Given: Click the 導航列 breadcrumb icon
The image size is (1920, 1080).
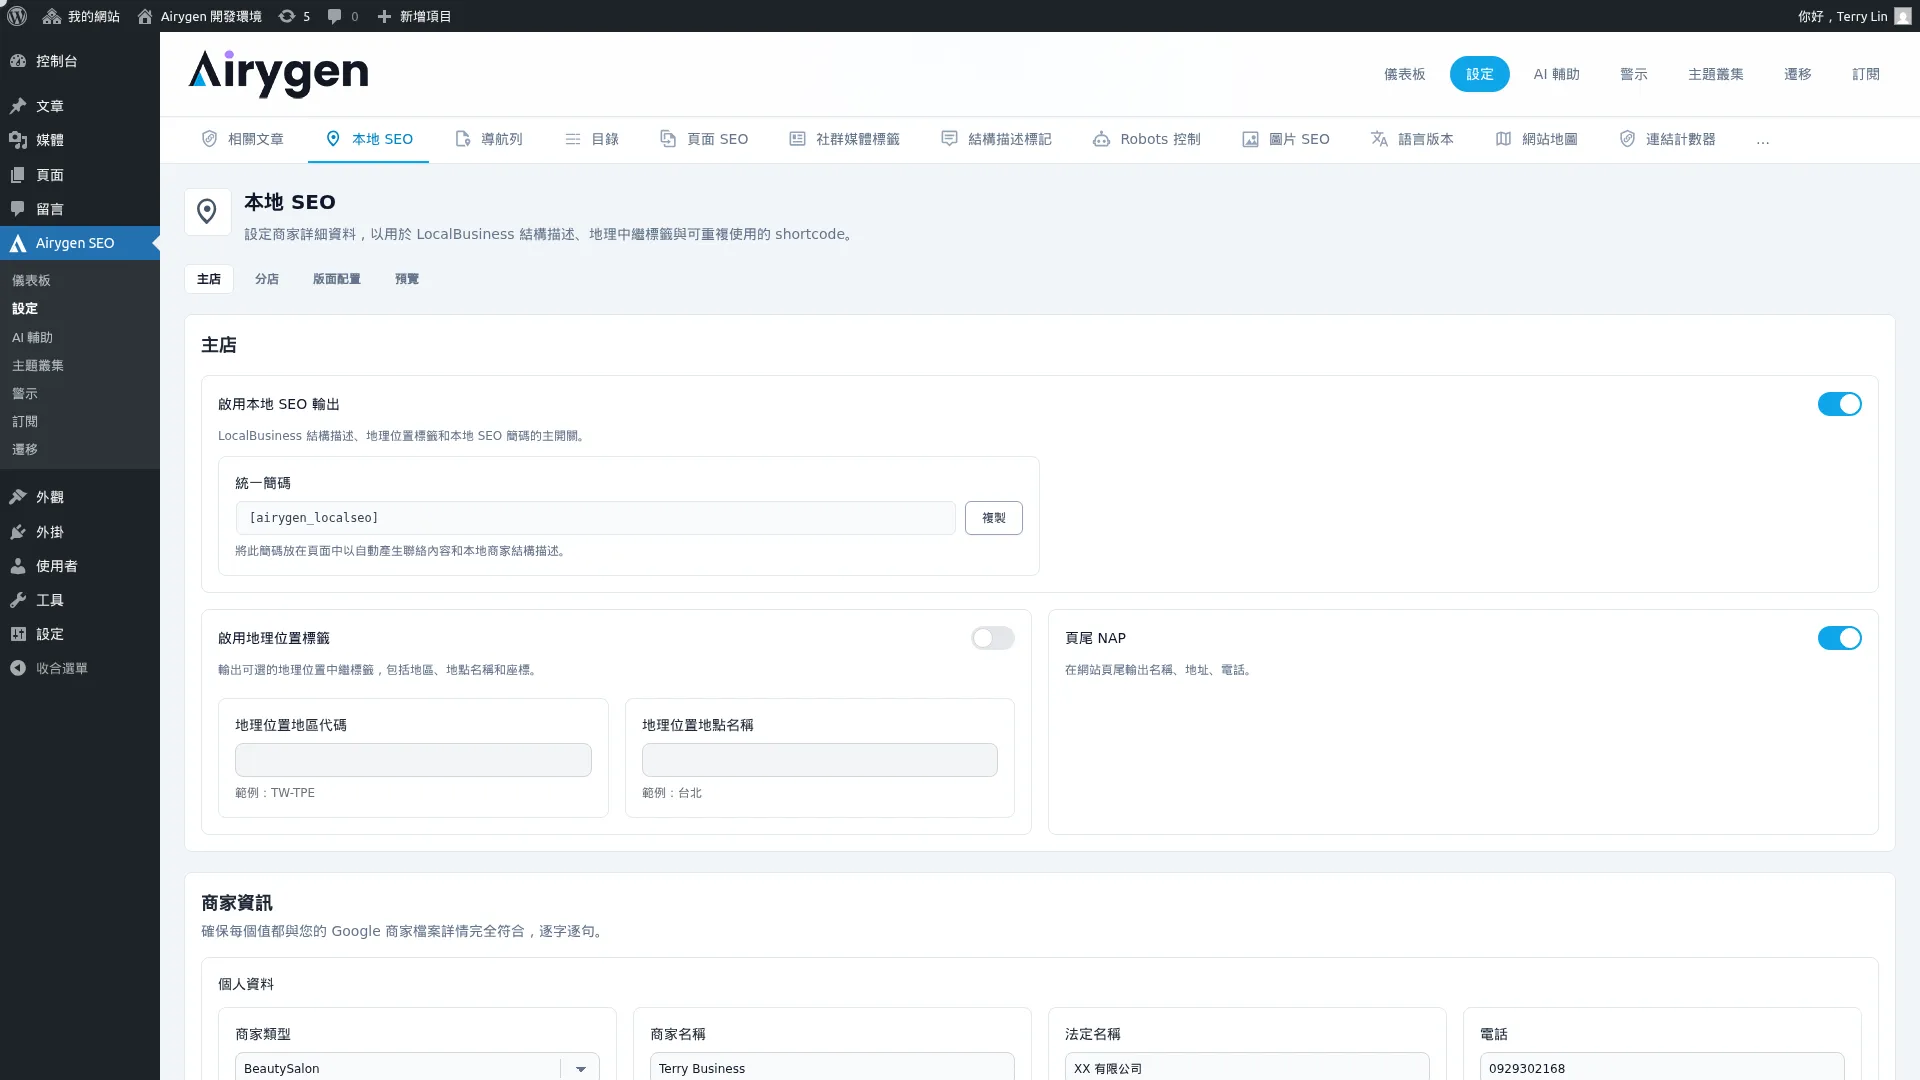Looking at the screenshot, I should point(462,139).
